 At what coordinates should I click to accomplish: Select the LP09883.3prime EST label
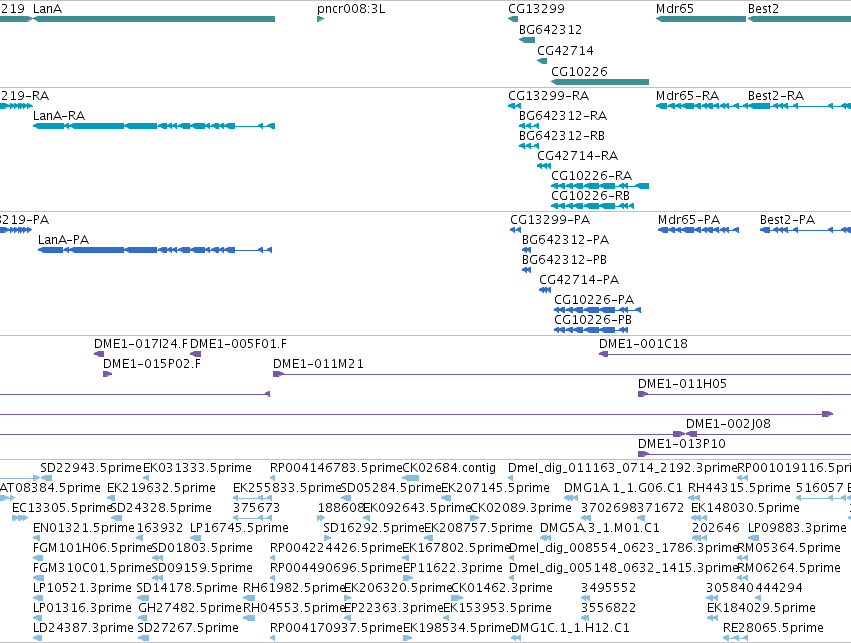coord(797,529)
